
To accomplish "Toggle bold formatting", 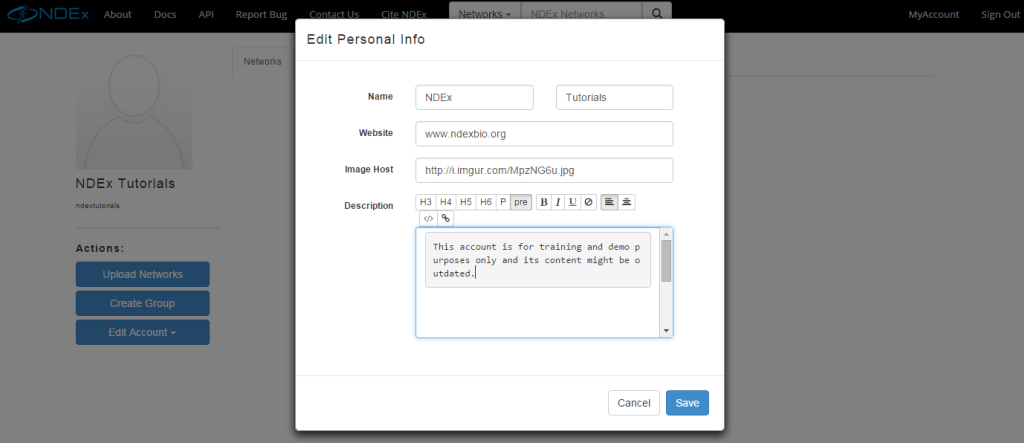I will pos(544,203).
